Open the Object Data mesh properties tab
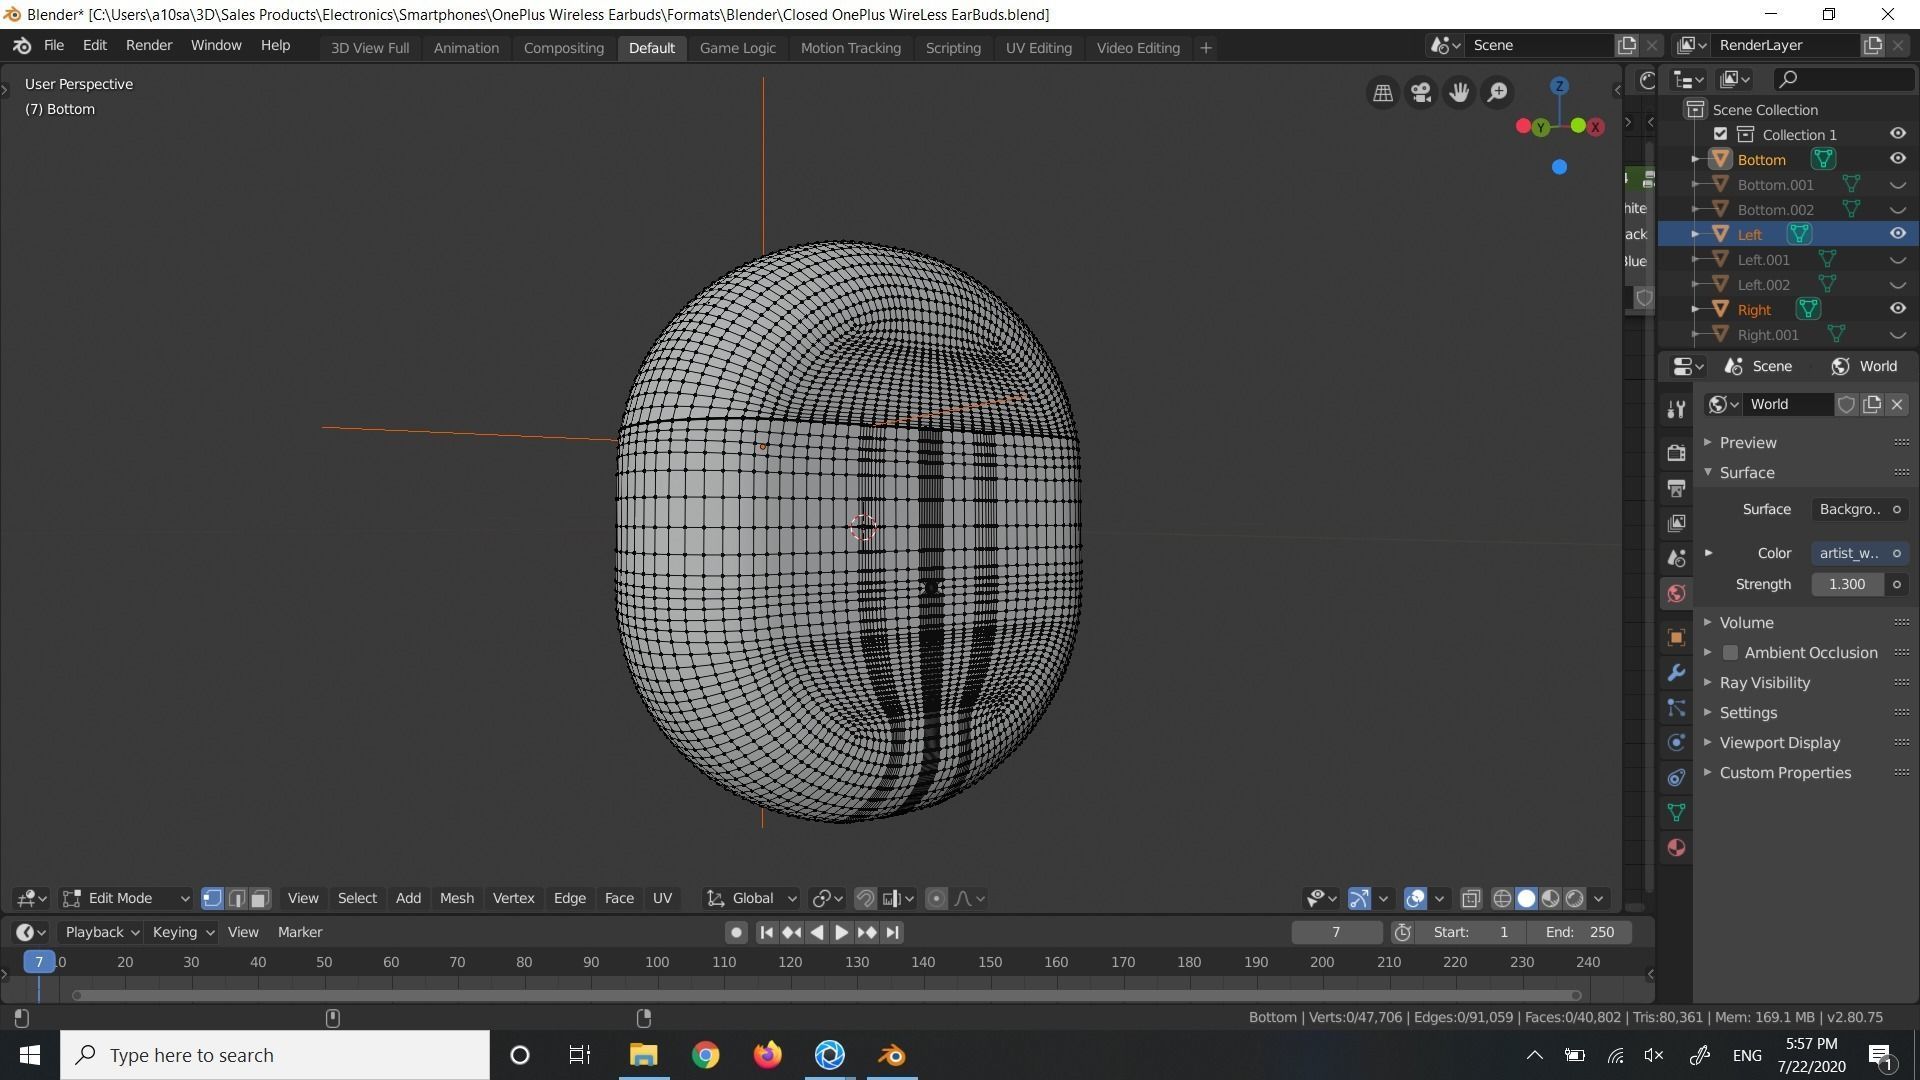 click(x=1677, y=813)
